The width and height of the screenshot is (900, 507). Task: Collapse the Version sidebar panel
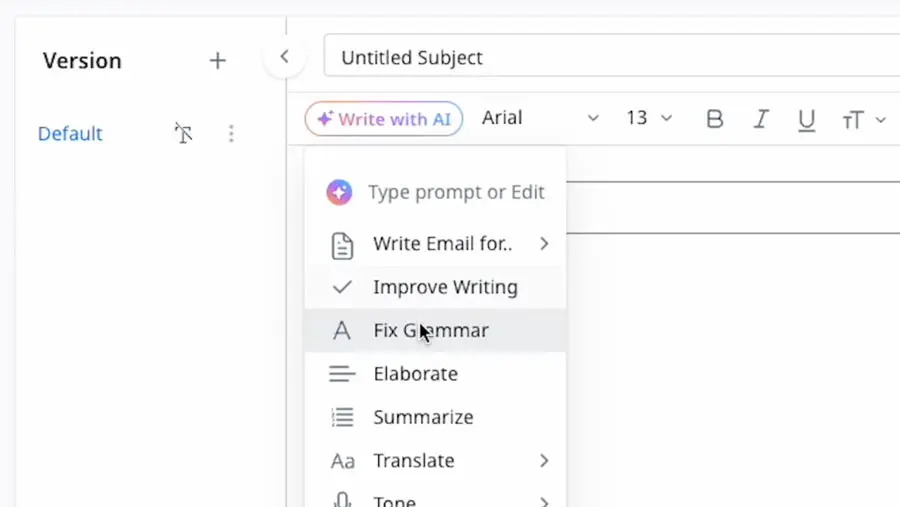284,57
